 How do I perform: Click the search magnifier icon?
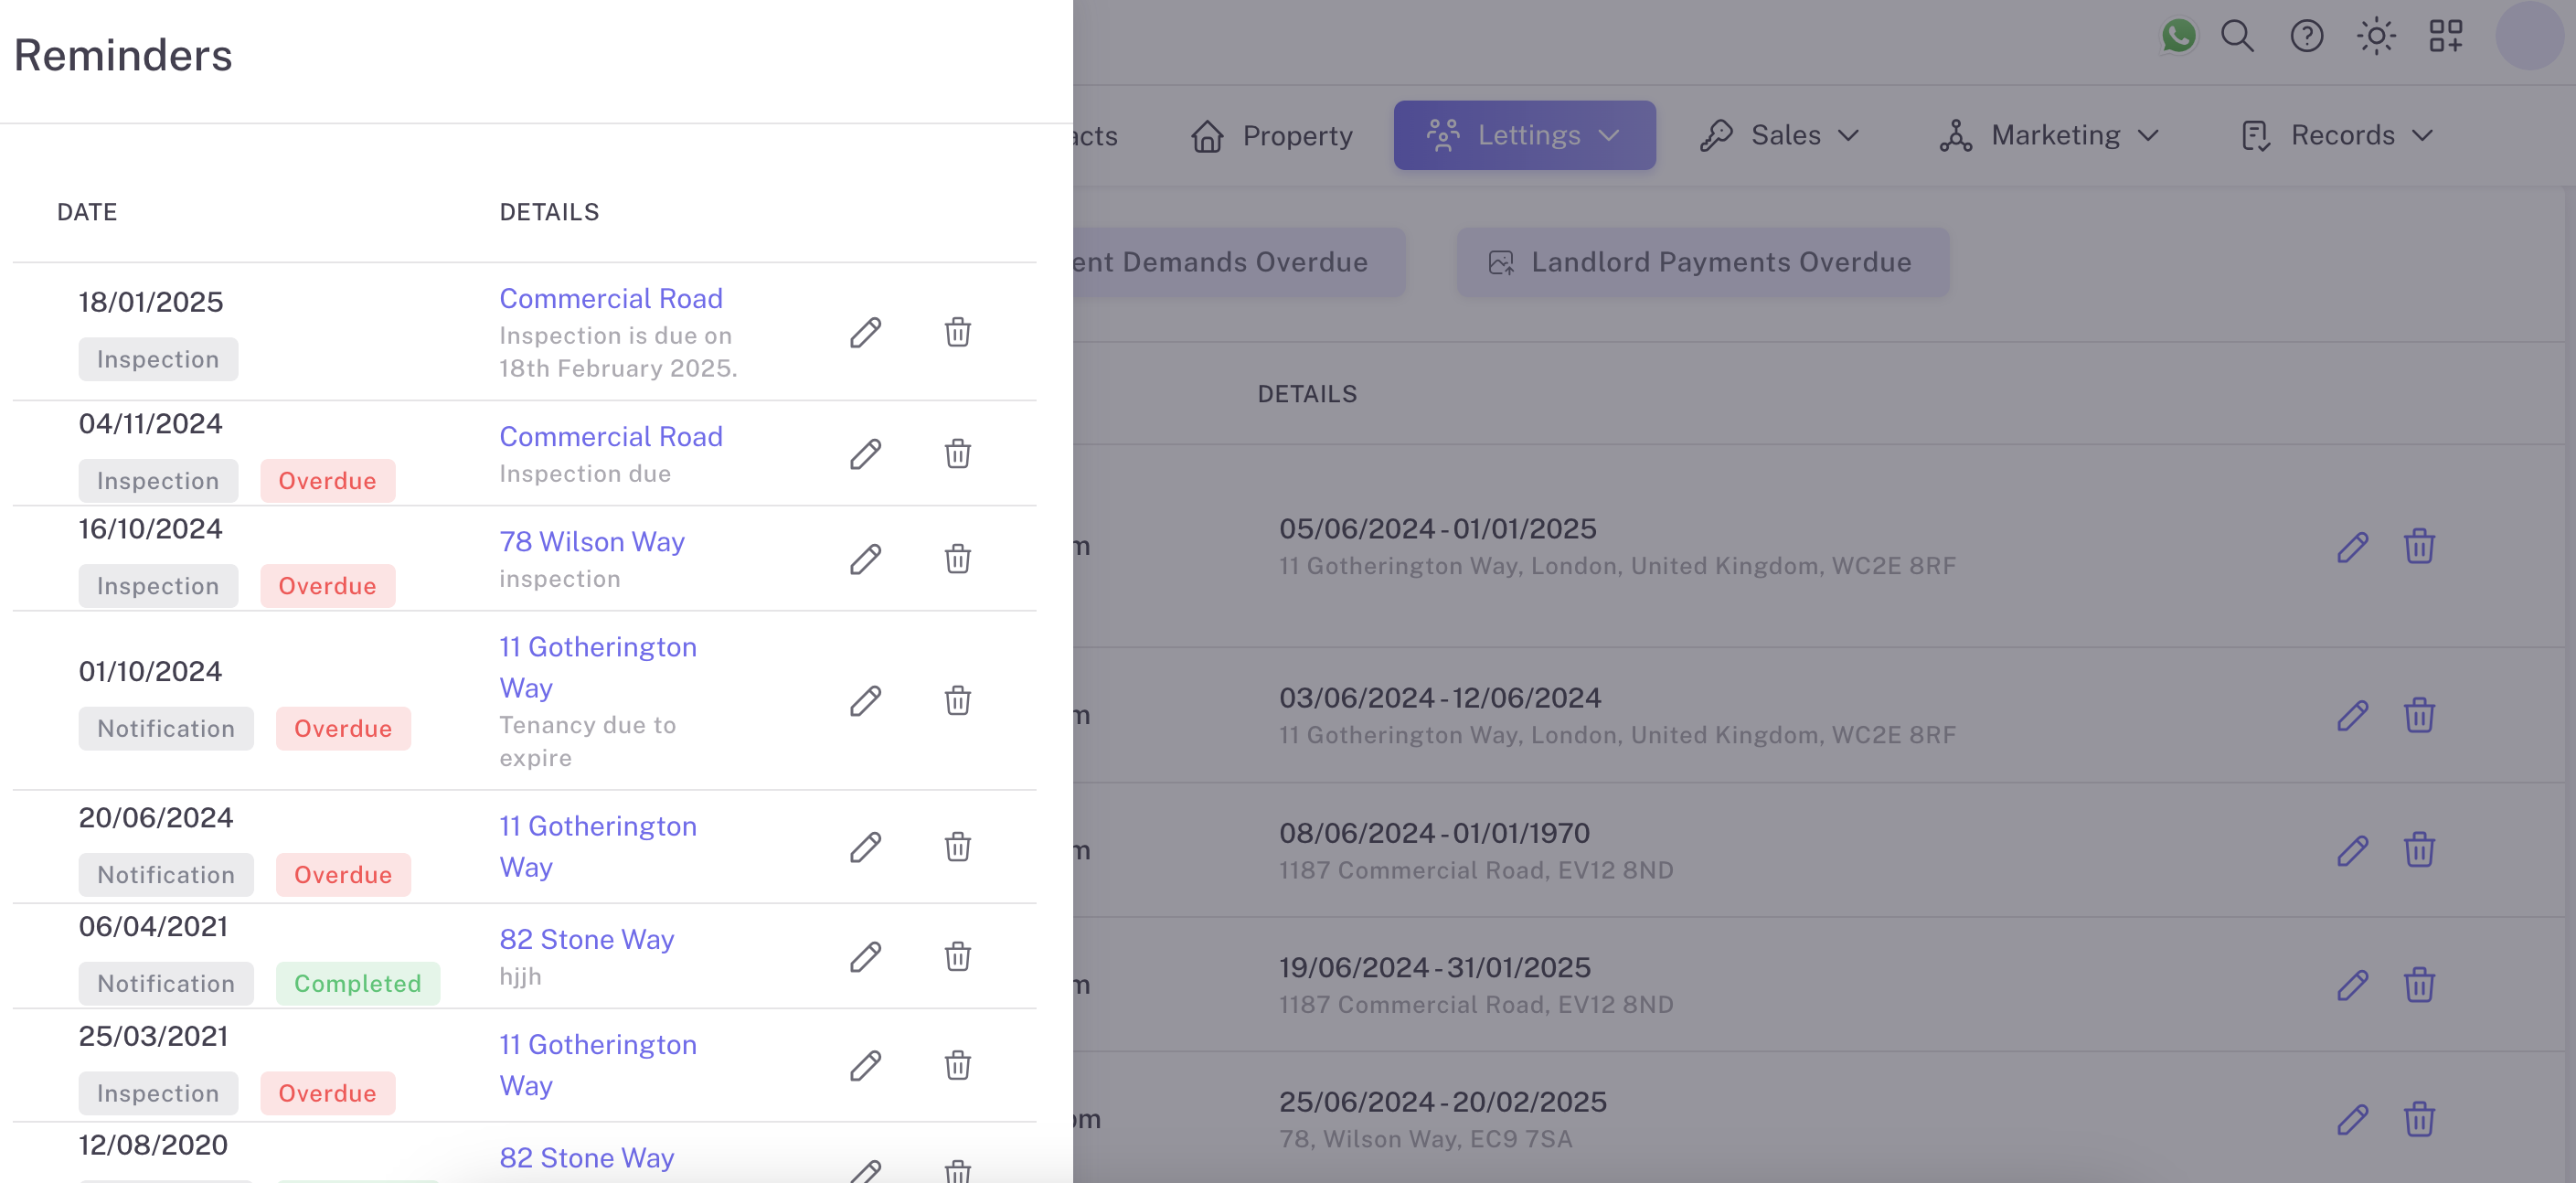(2237, 36)
